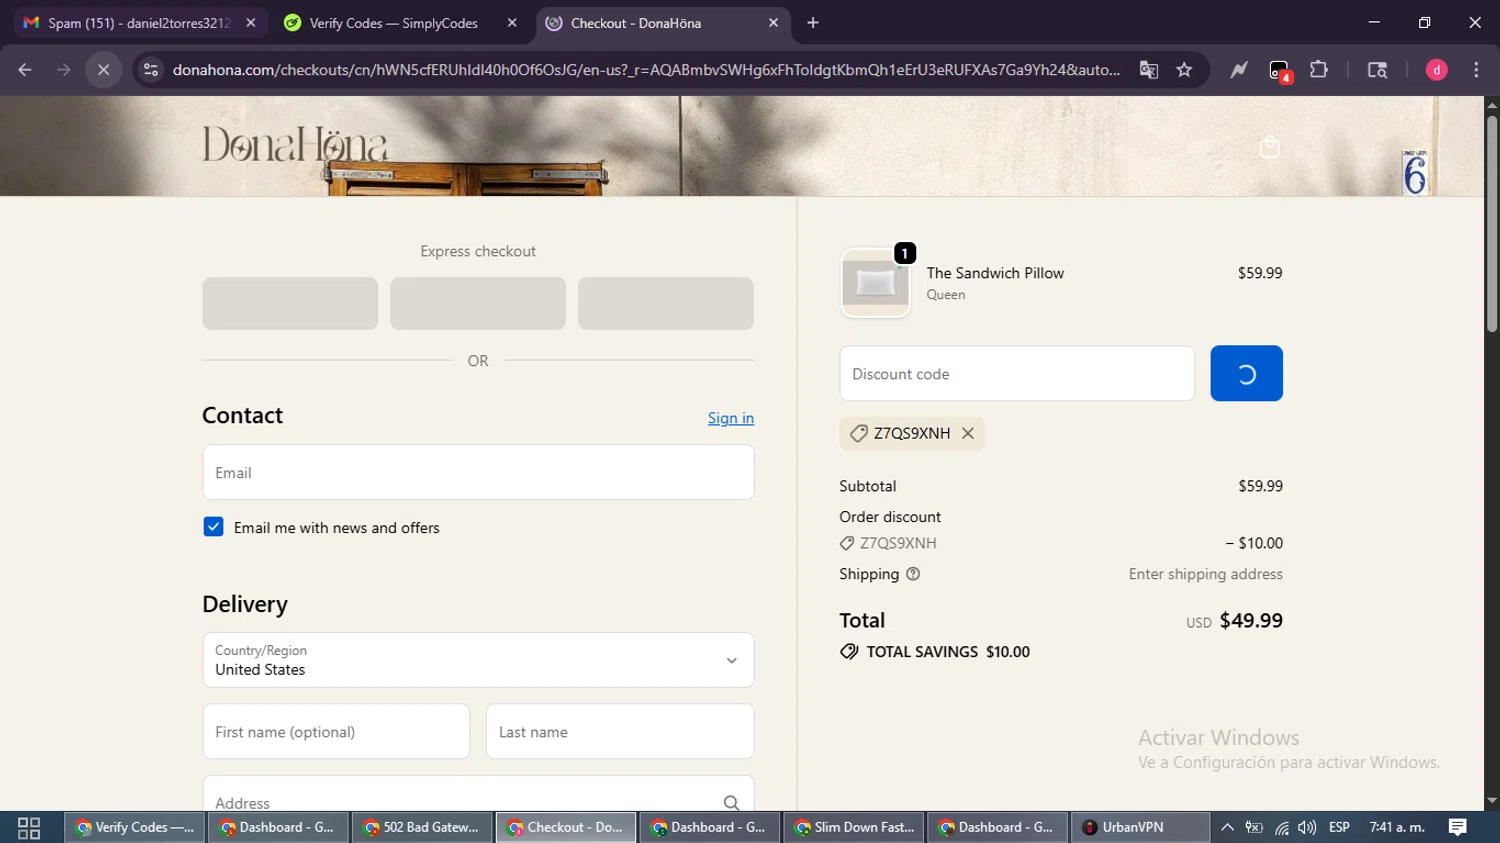Screen dimensions: 1500x843
Task: Click 'The Sandwich Pillow' product name
Action: [x=995, y=273]
